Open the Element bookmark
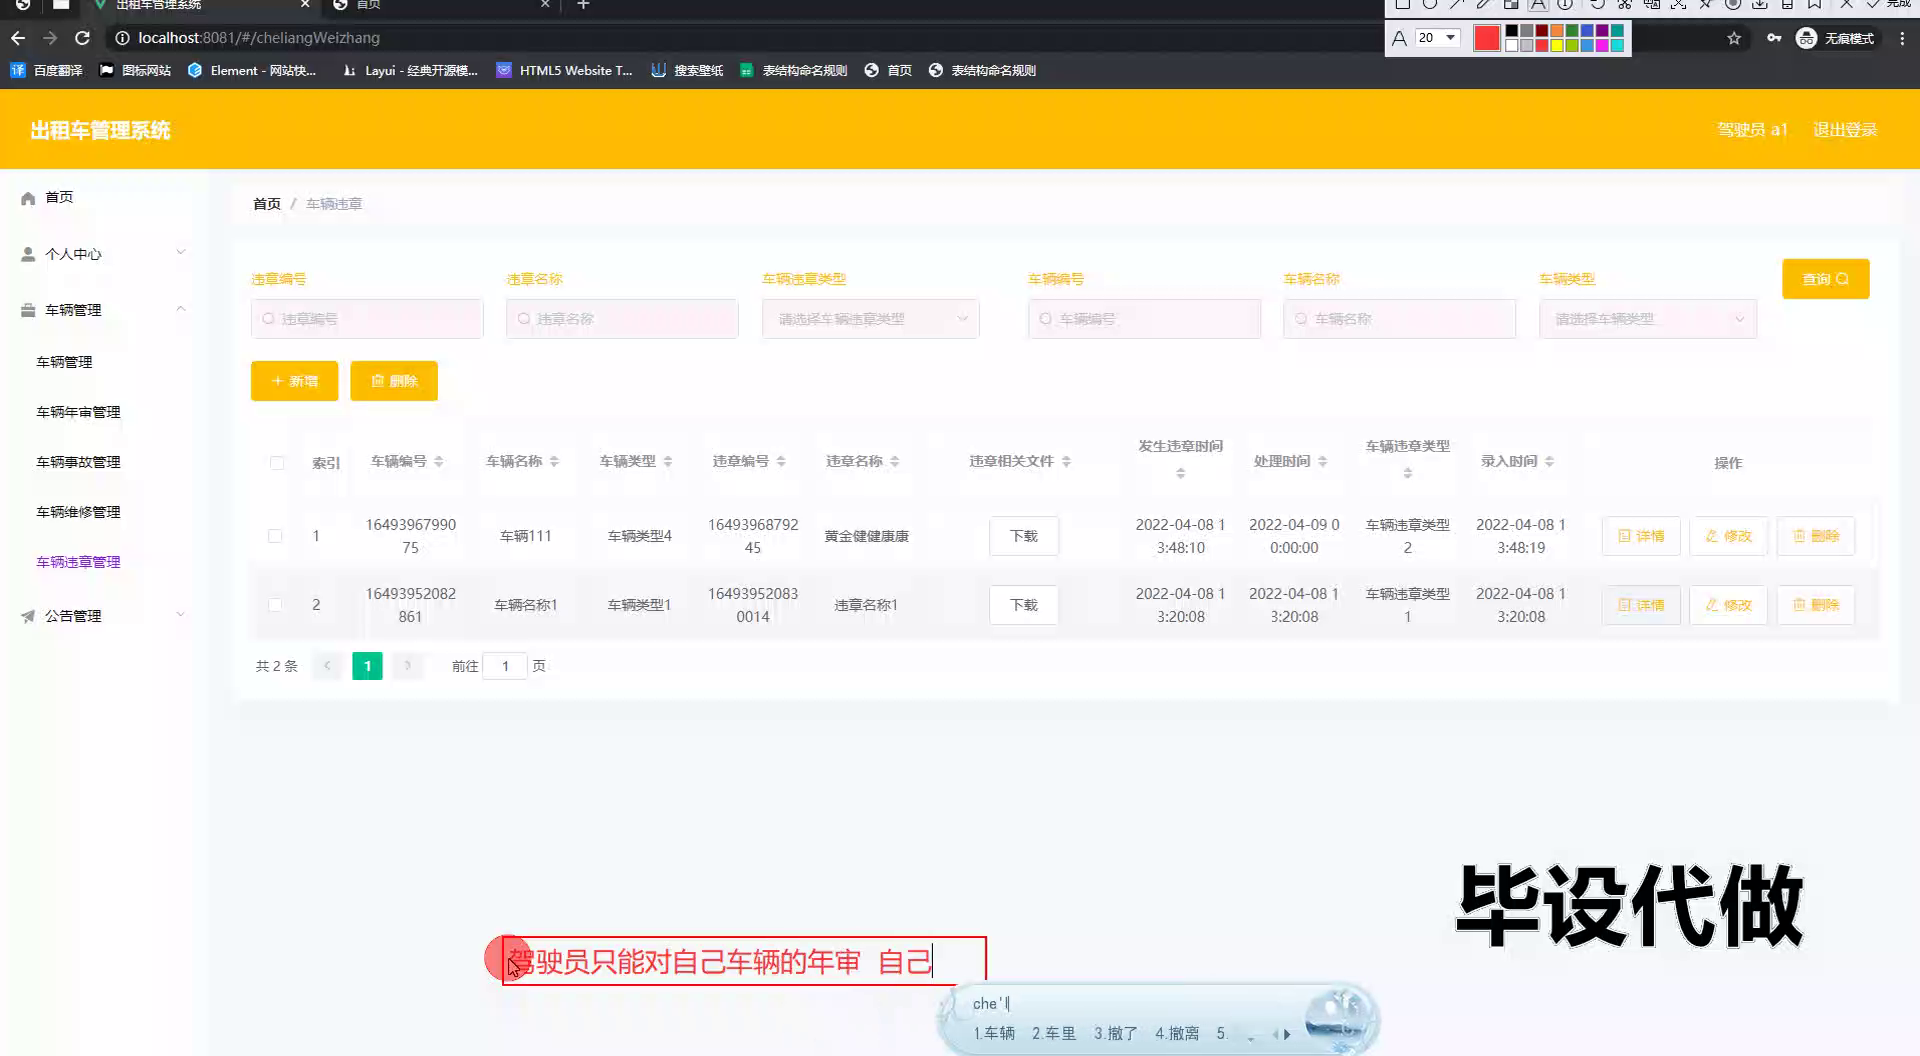 point(252,70)
